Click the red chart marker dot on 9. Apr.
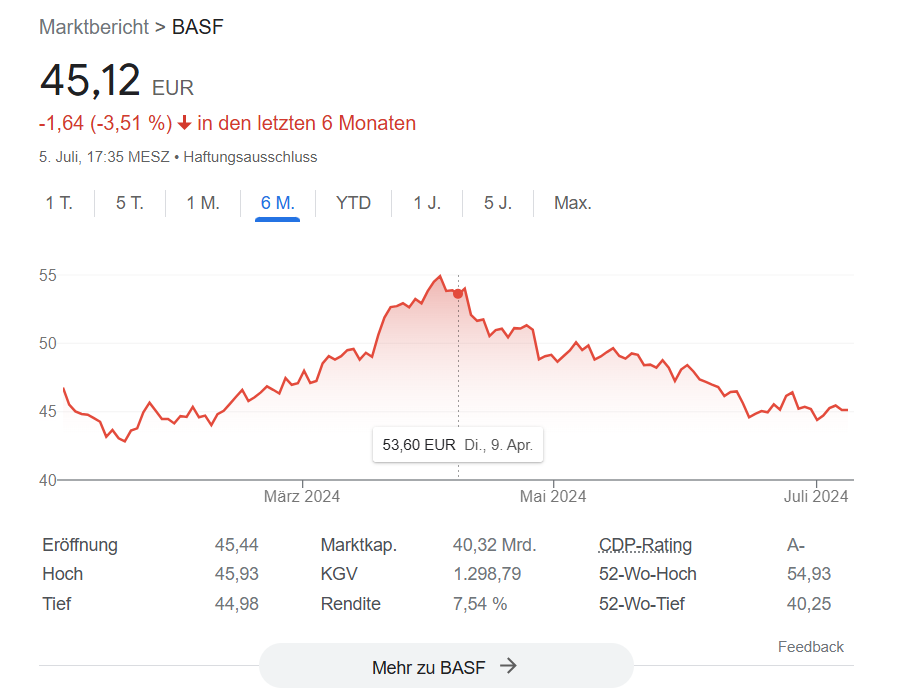 coord(458,294)
